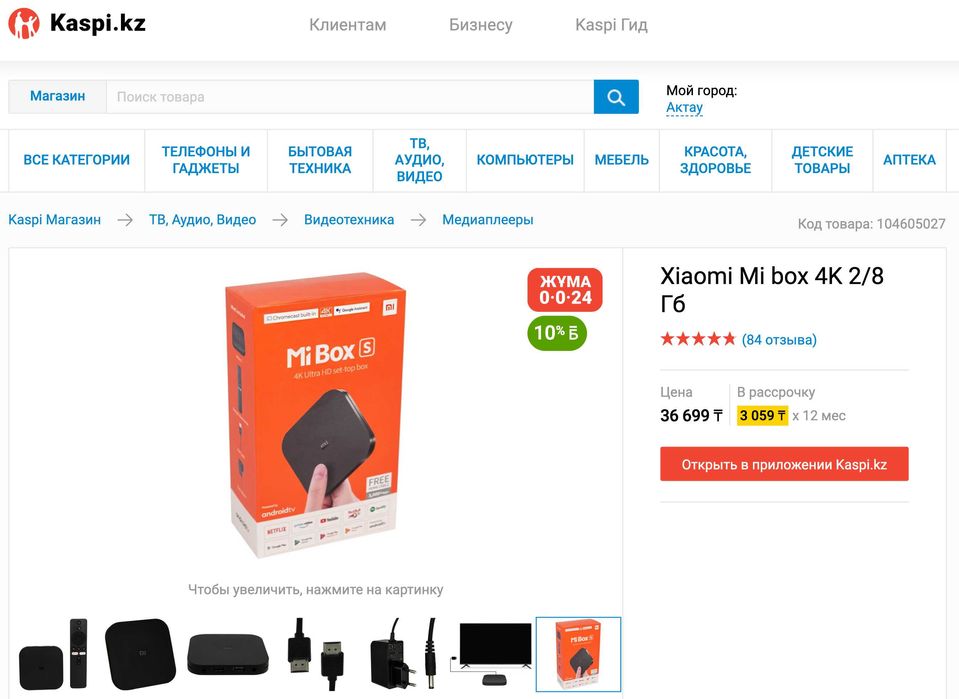Change city by clicking Актау

(684, 107)
